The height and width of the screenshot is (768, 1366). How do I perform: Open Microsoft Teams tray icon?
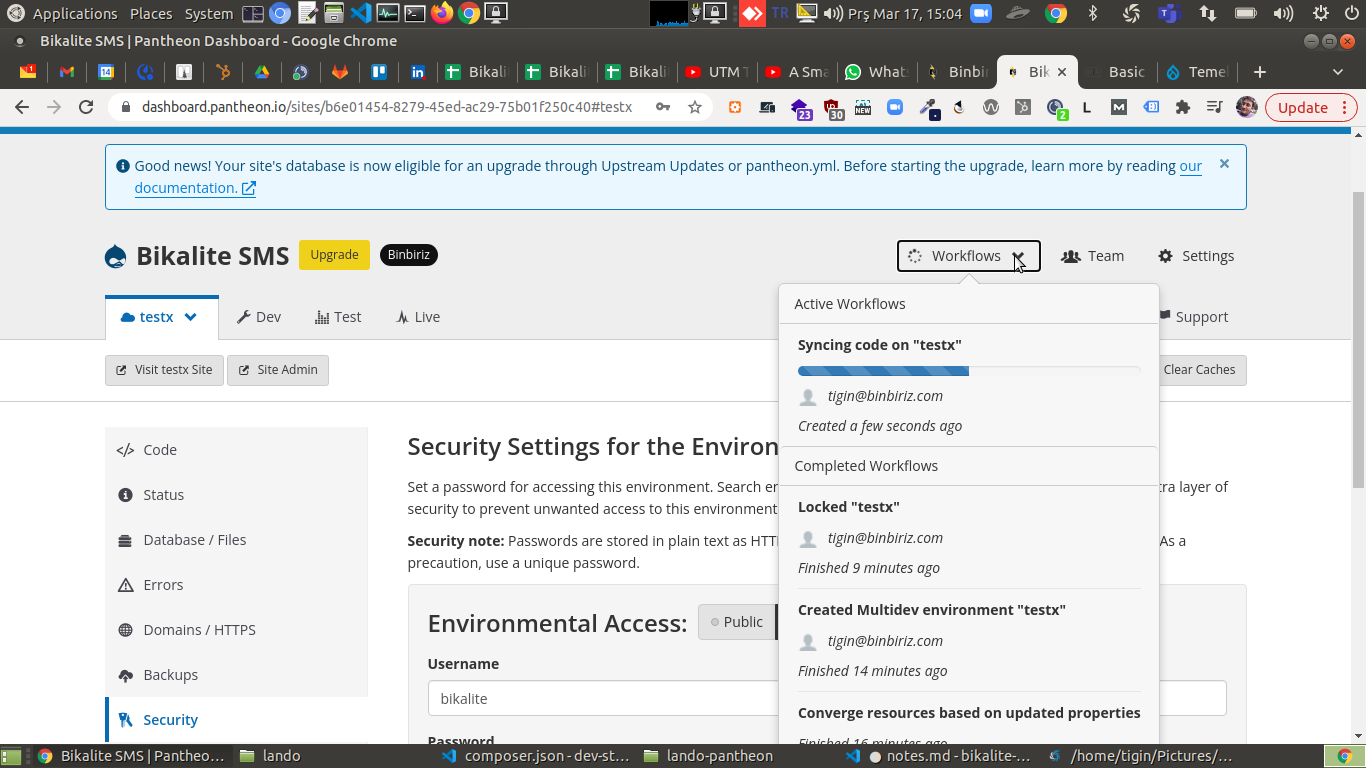[x=1168, y=13]
